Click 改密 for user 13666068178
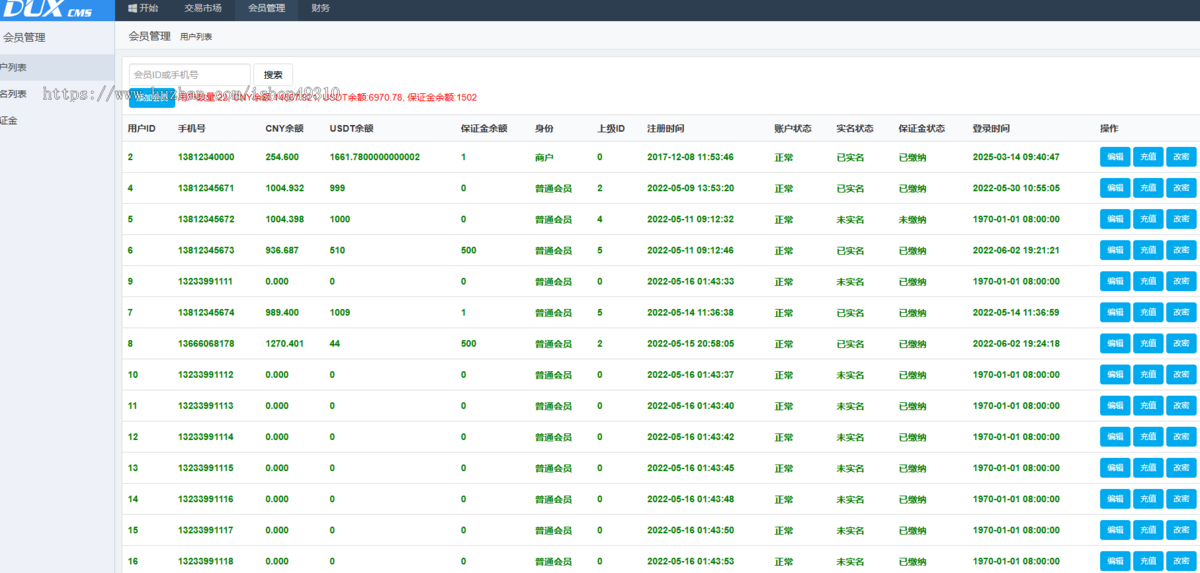Screen dimensions: 1200x573 click(x=1181, y=343)
